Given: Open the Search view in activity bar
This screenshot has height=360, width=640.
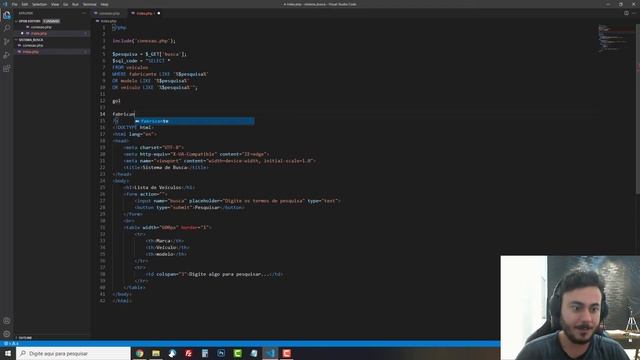Looking at the screenshot, I should (7, 28).
